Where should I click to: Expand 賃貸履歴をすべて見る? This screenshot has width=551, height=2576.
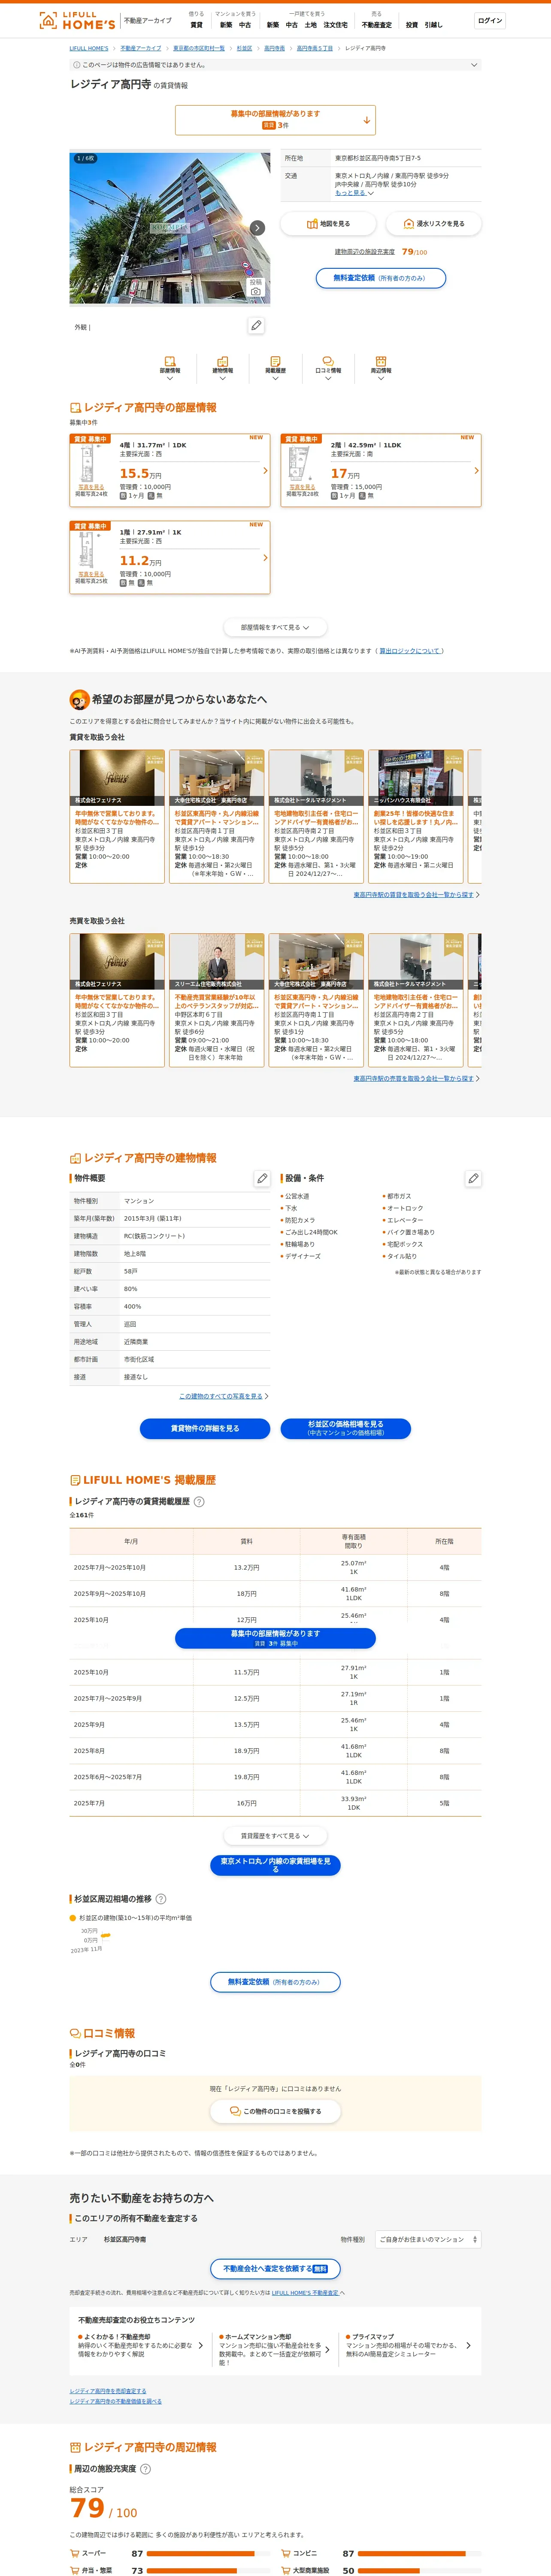click(275, 1835)
